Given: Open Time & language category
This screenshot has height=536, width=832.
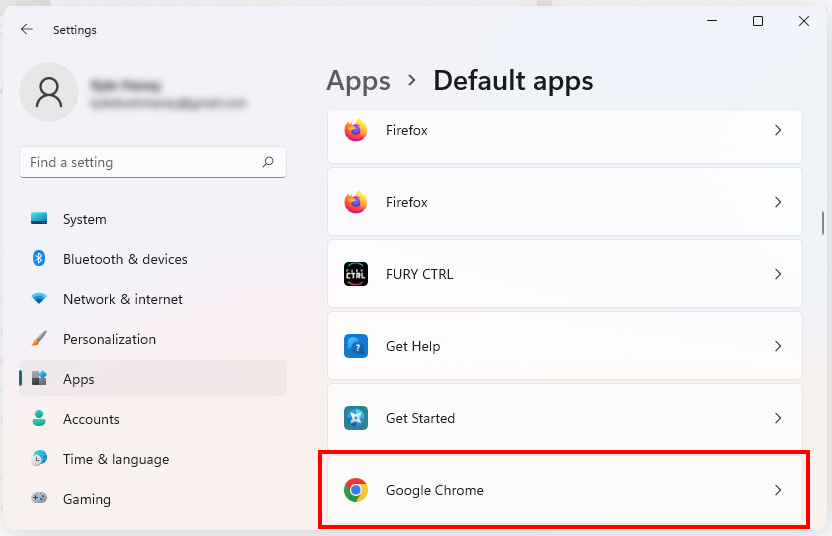Looking at the screenshot, I should [x=153, y=459].
